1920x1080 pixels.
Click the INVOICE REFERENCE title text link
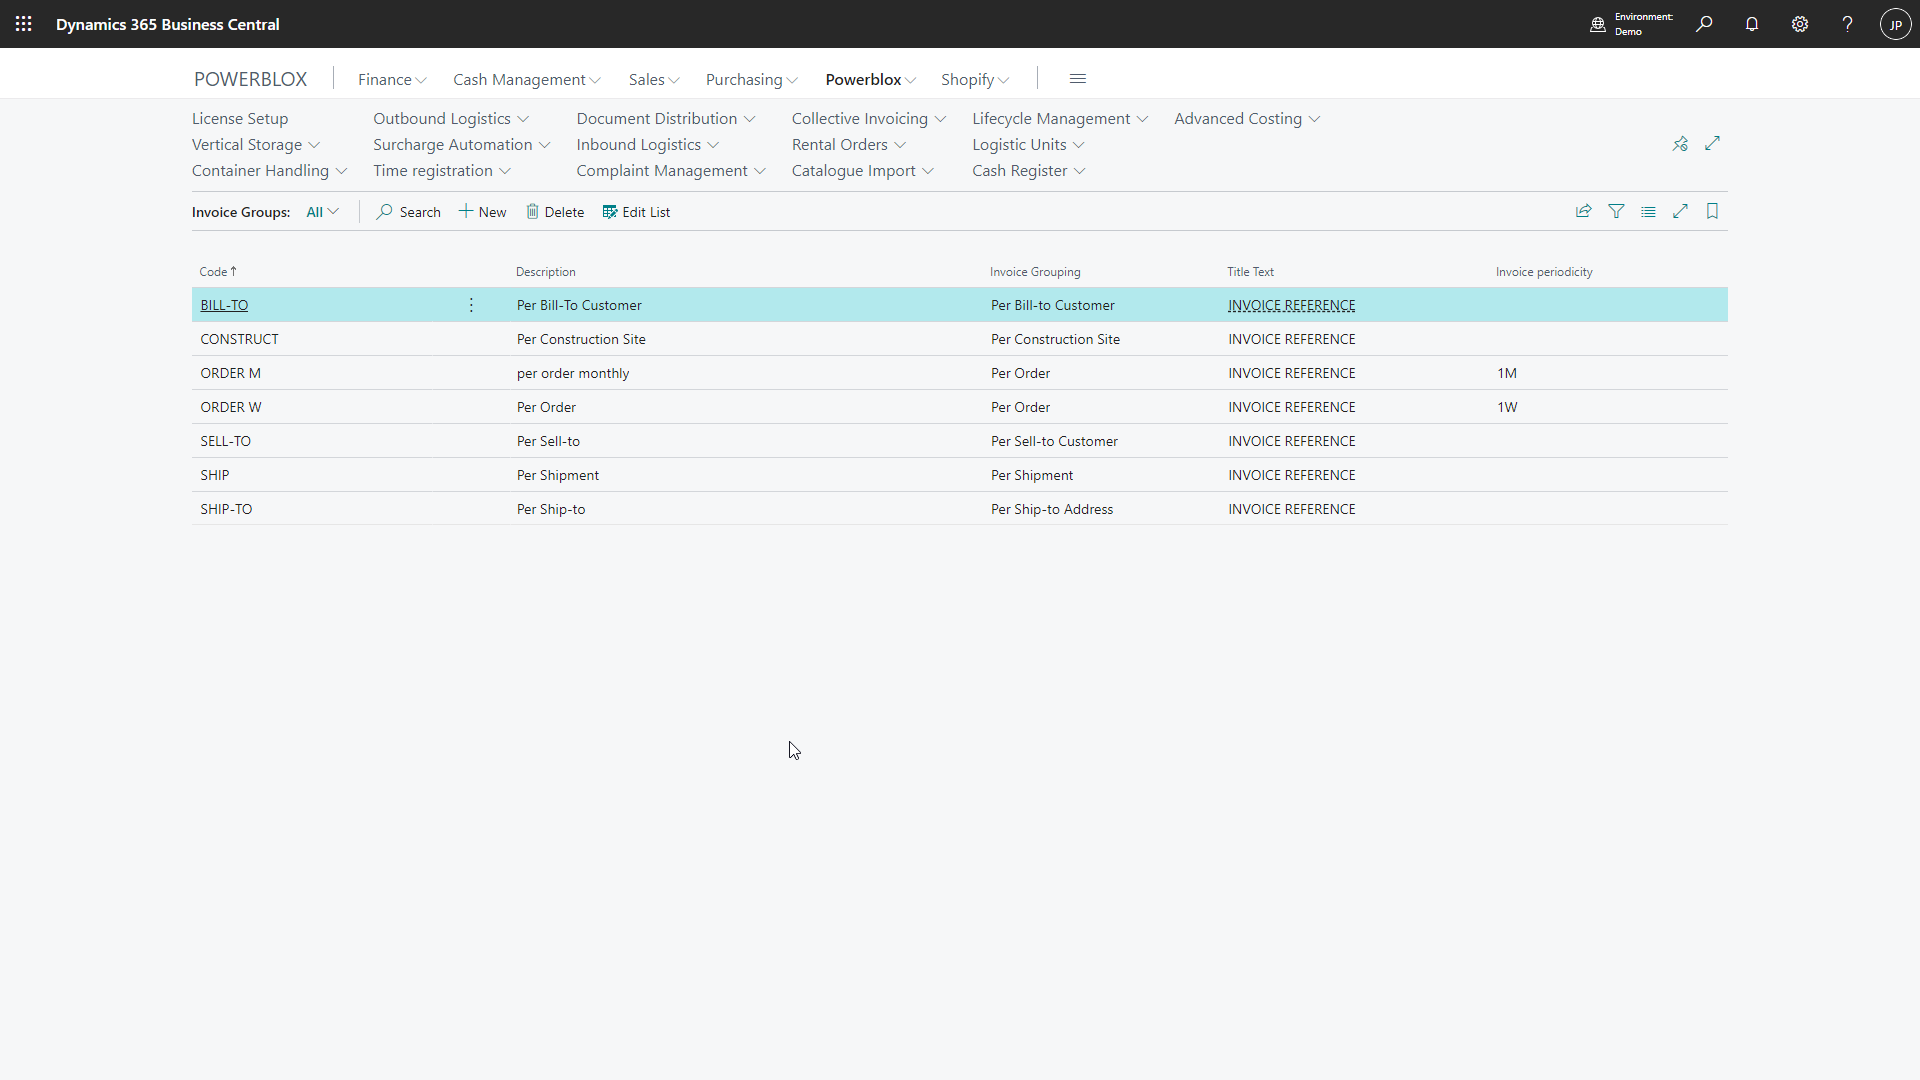coord(1291,305)
